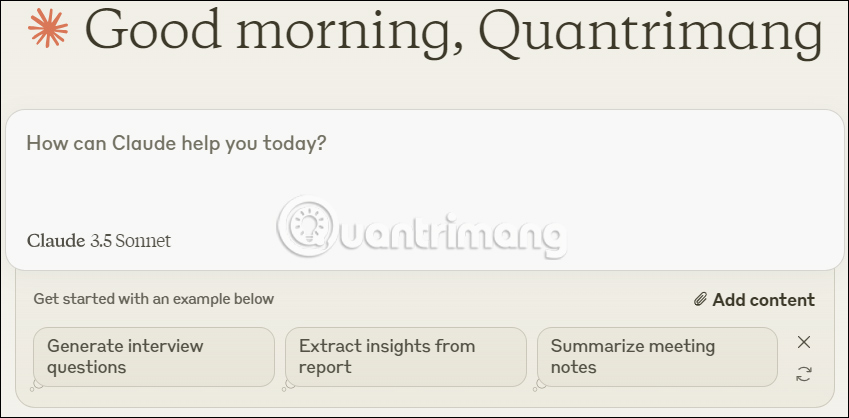Click the "Get started with an example below" text
The width and height of the screenshot is (849, 418).
click(153, 299)
